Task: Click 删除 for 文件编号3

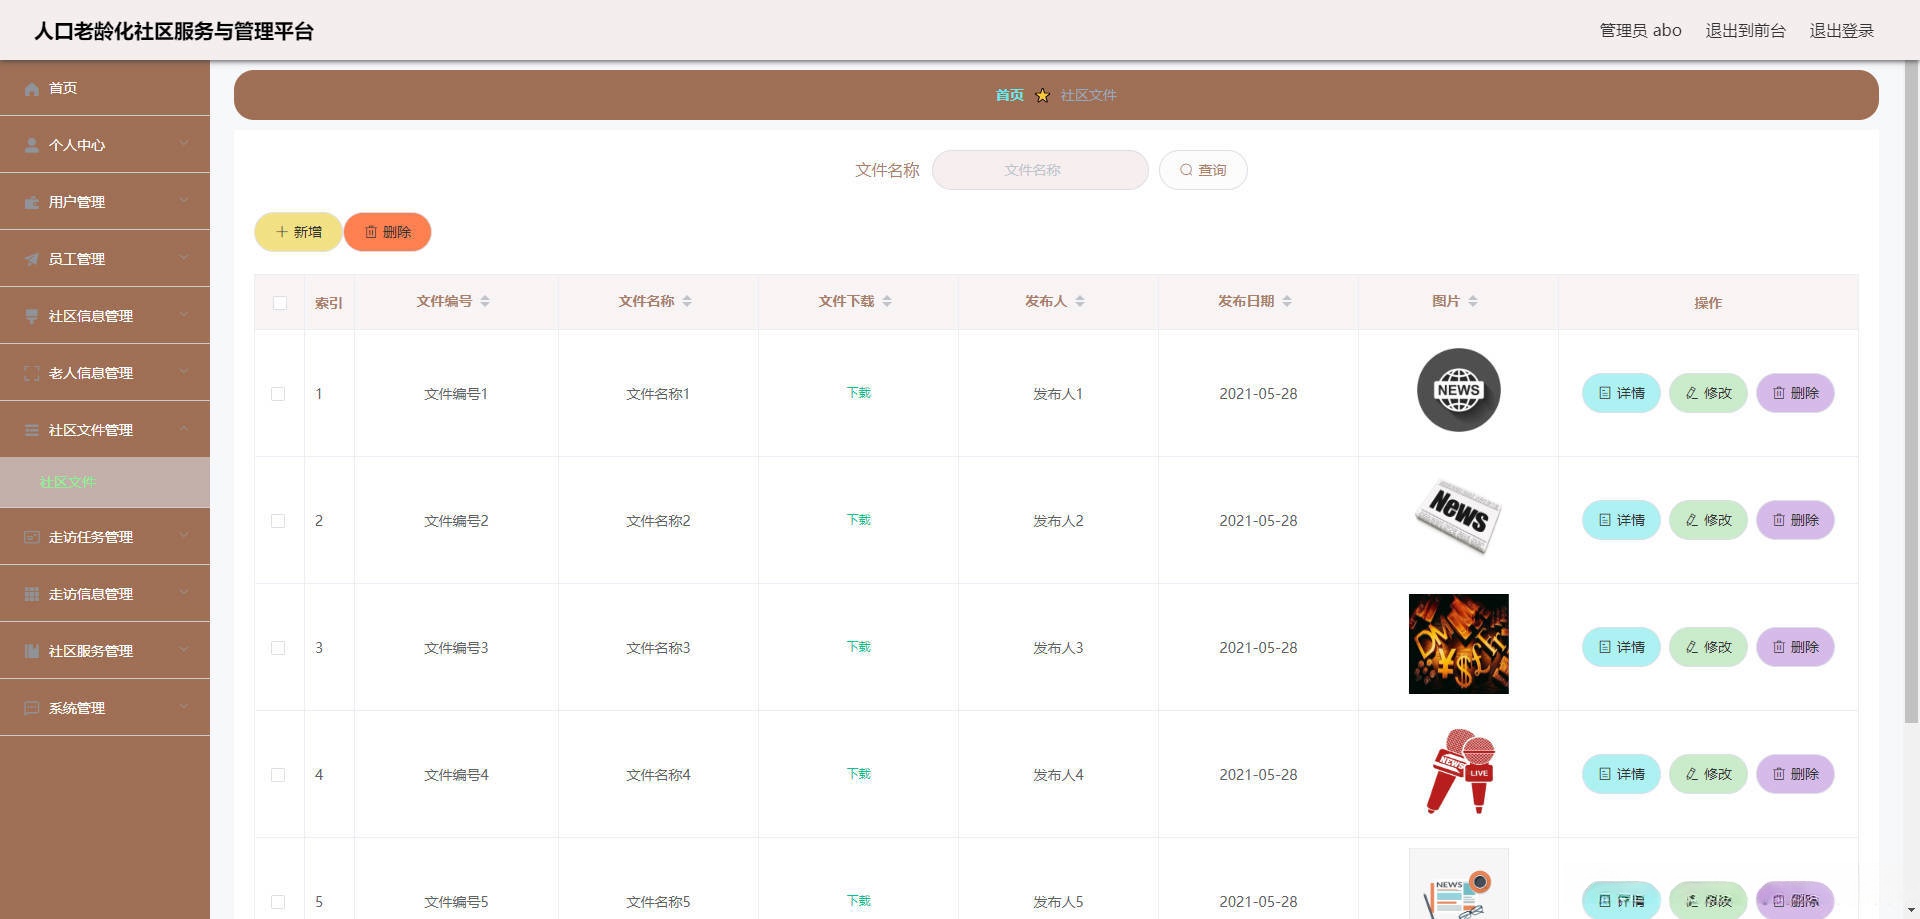Action: (x=1795, y=647)
